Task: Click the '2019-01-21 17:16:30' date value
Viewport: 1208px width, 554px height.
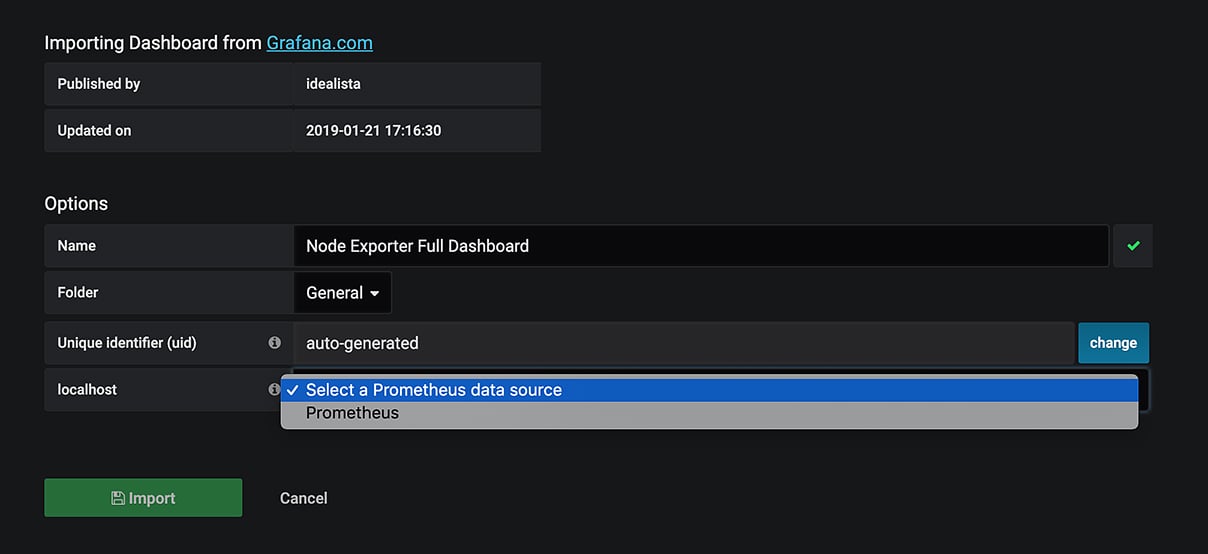Action: point(374,131)
